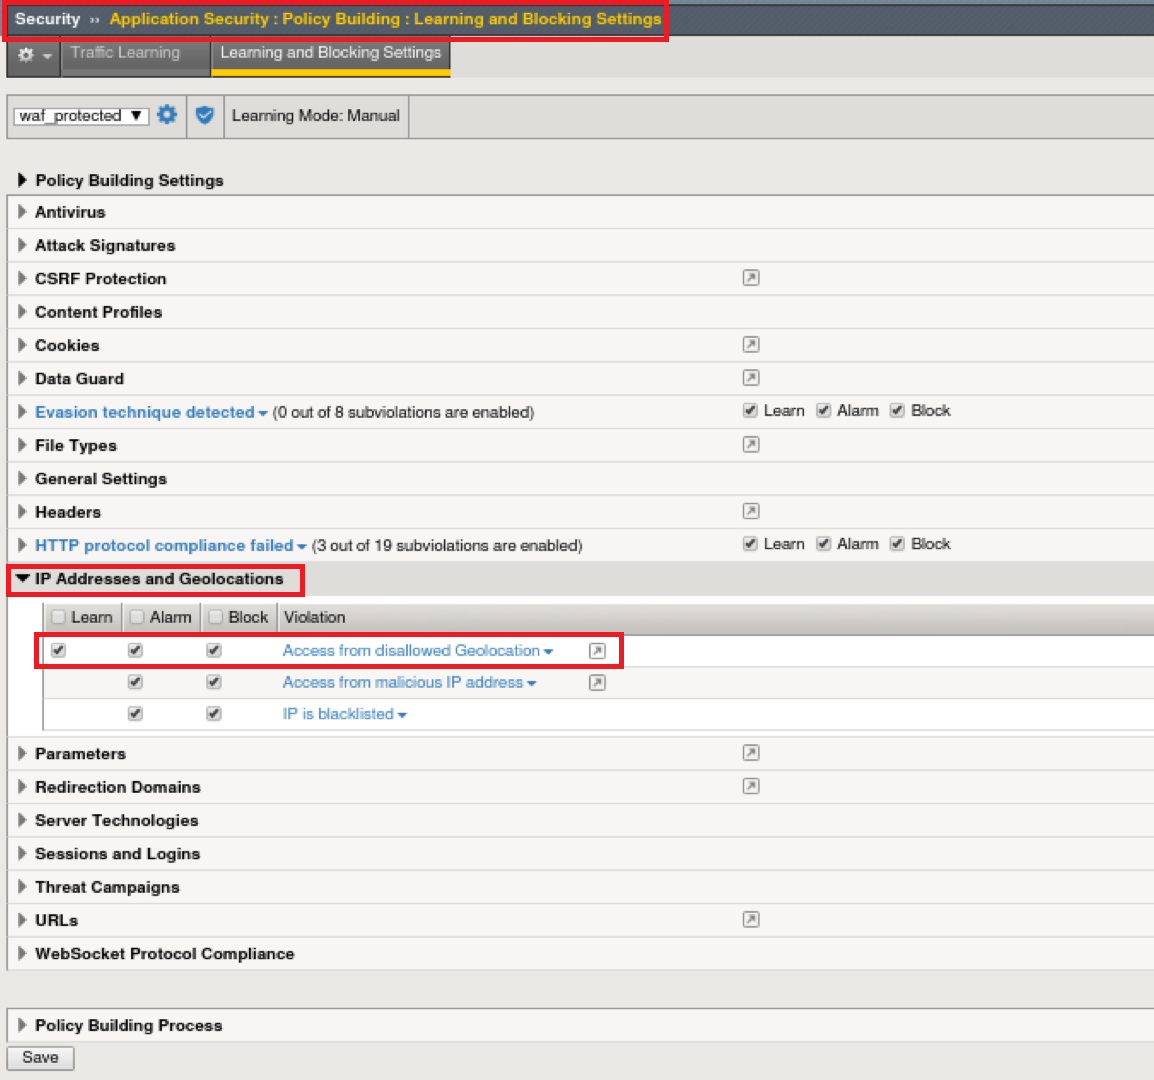Click the blue gear icon next to waf_protected

[167, 115]
